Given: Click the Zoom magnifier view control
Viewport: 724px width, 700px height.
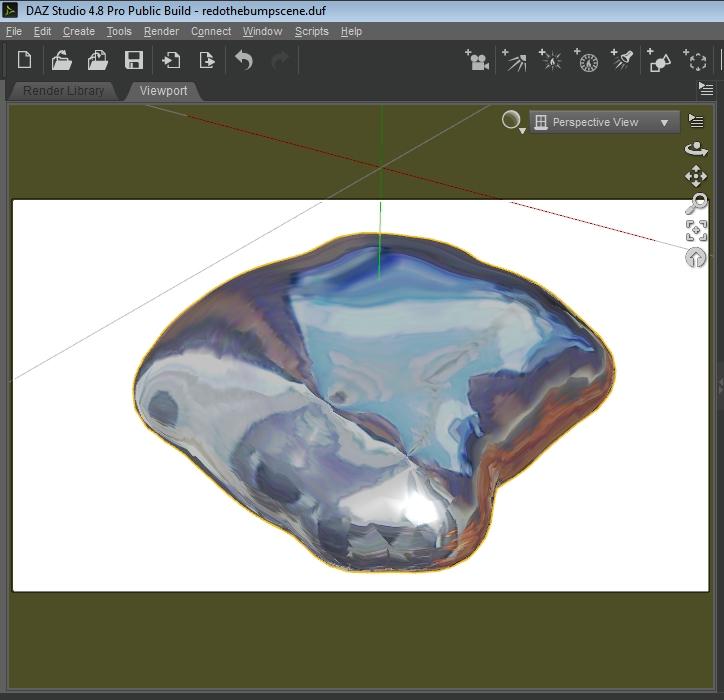Looking at the screenshot, I should (x=696, y=203).
